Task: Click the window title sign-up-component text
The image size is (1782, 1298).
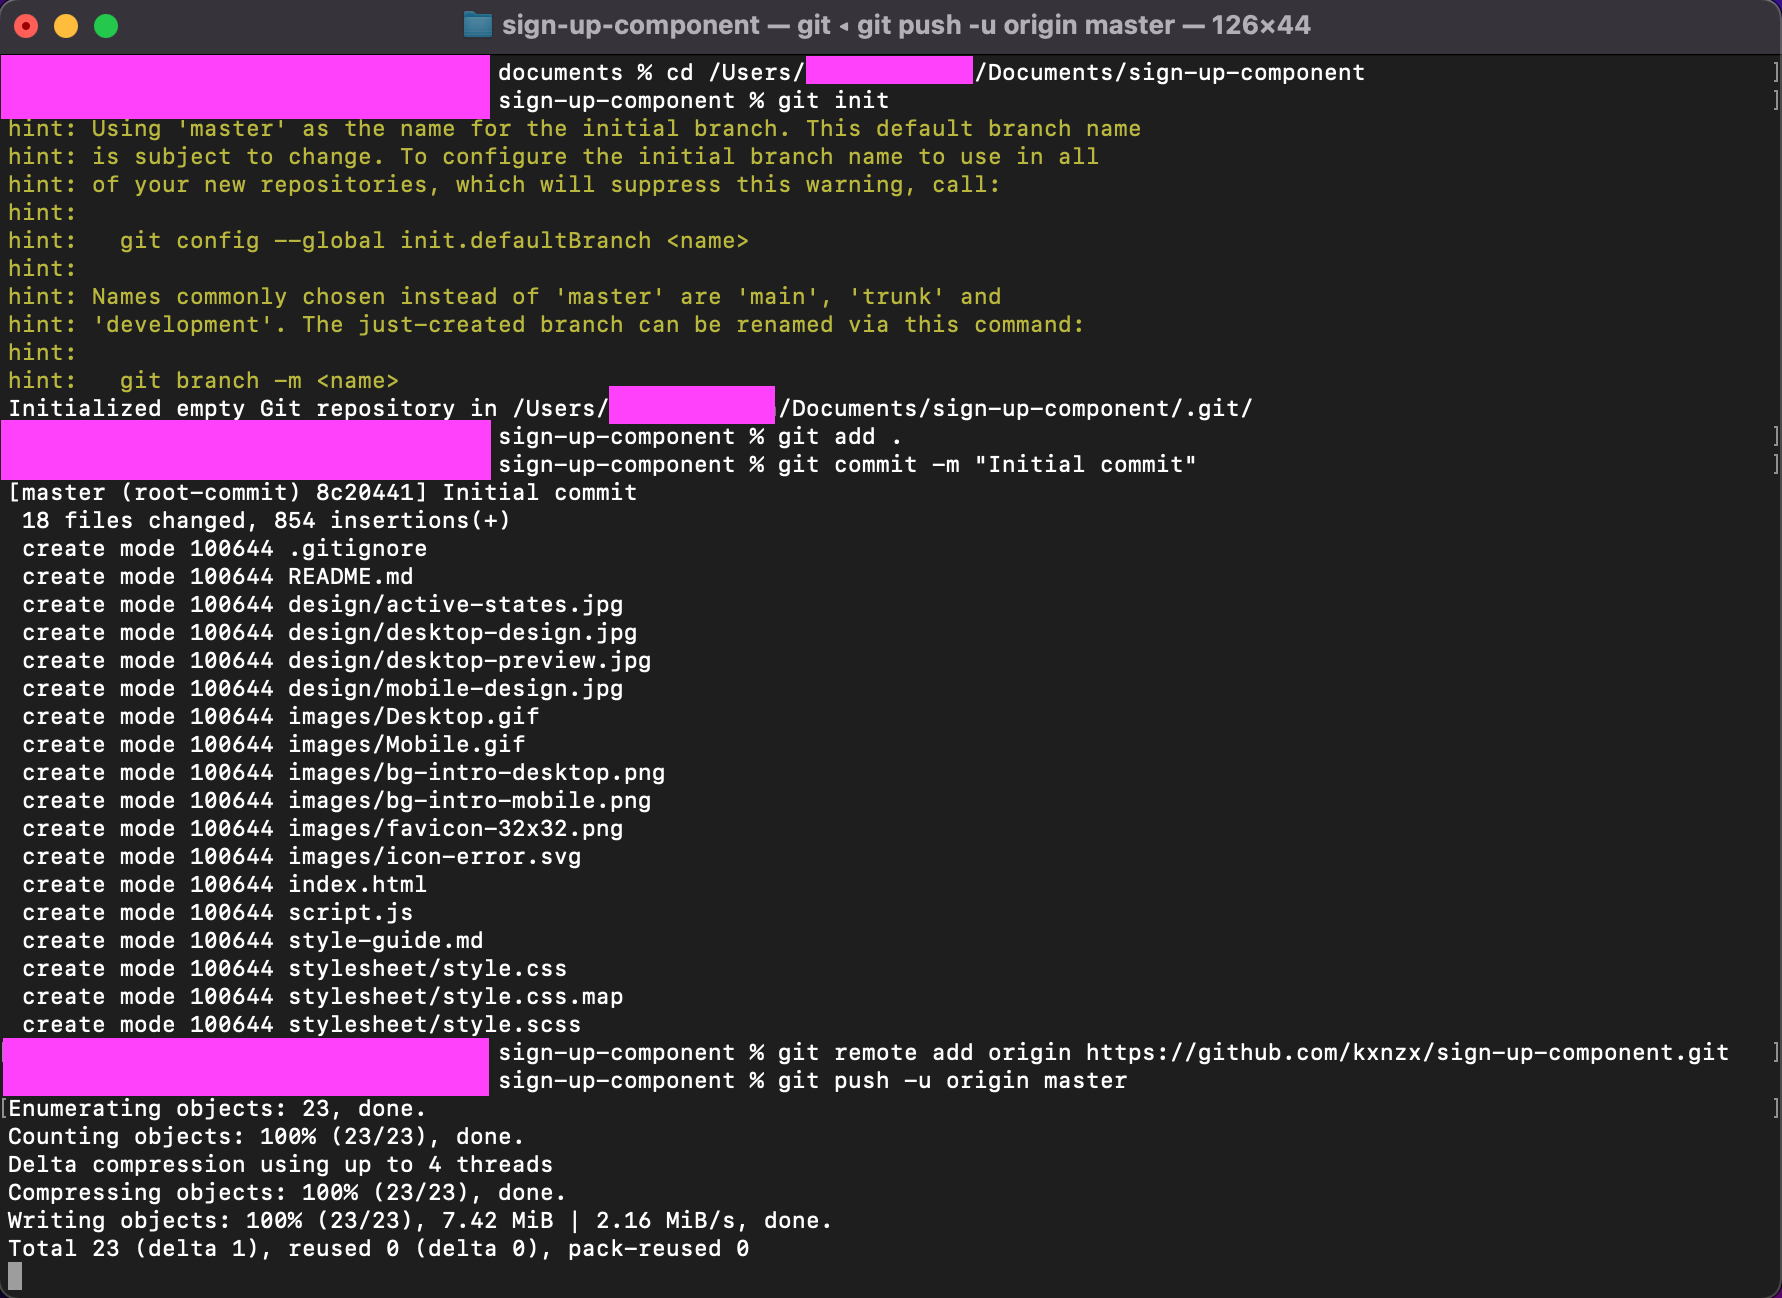Action: [x=630, y=24]
